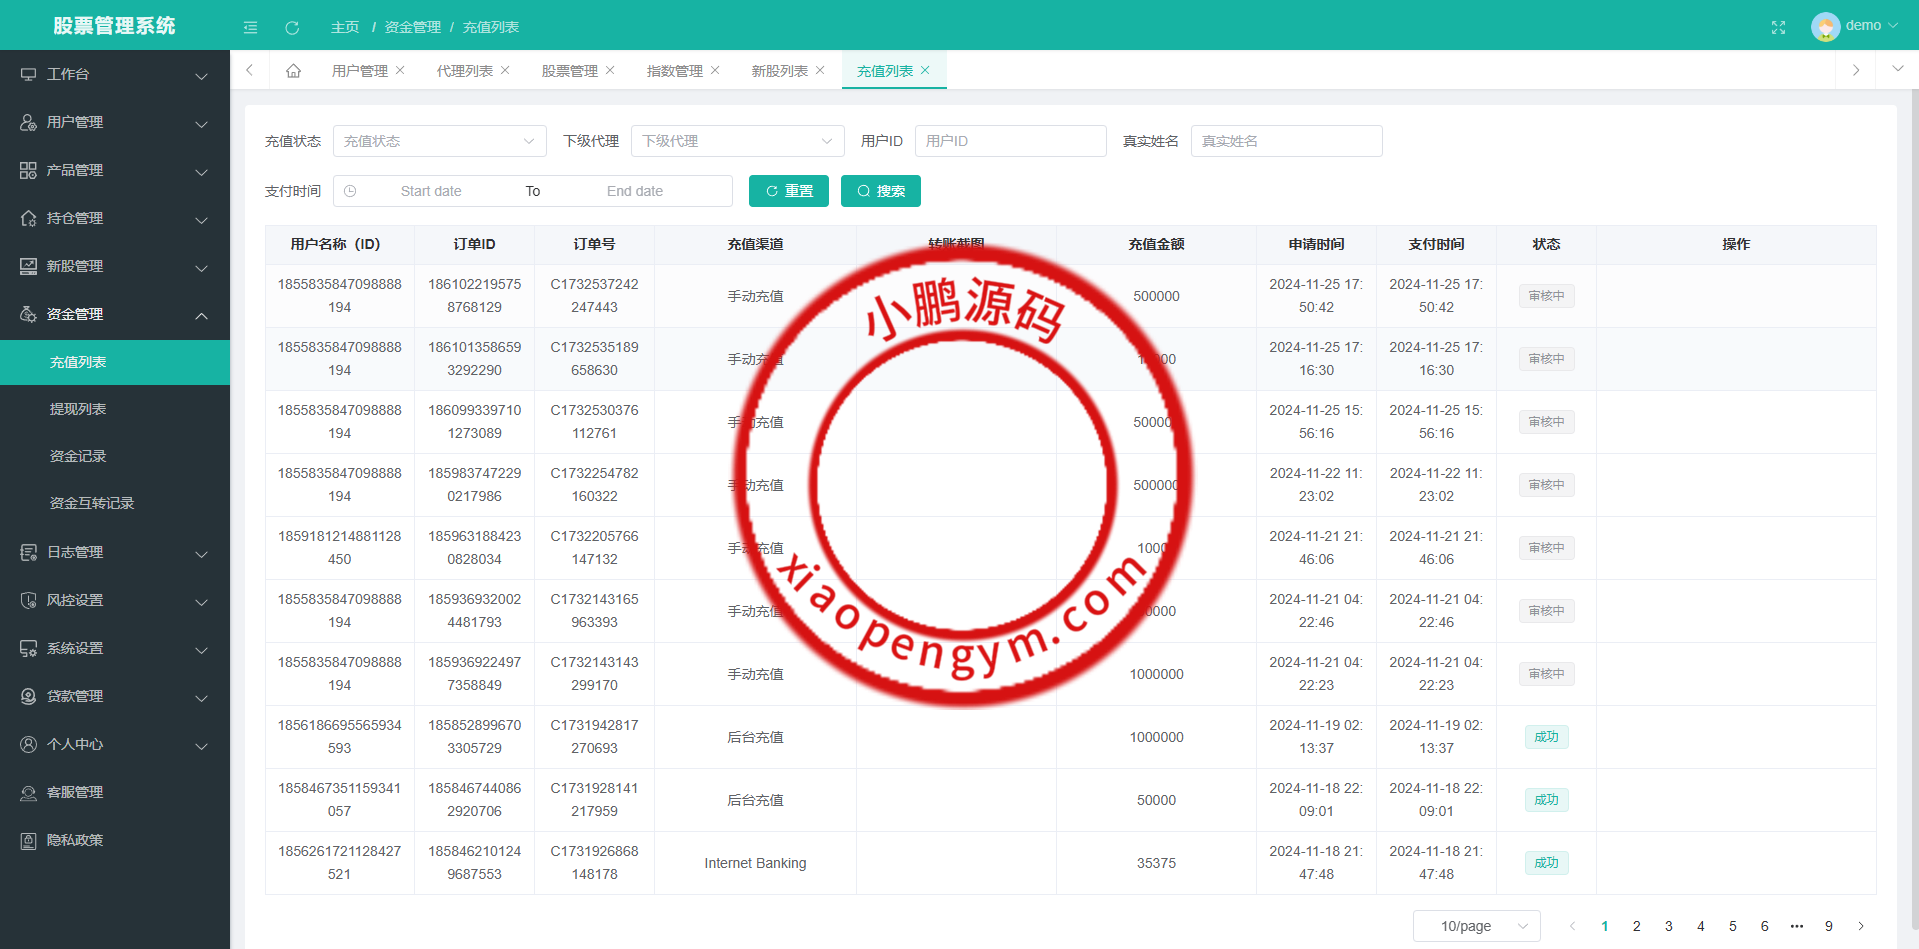
Task: Close the 用户管理 tab
Action: [x=400, y=70]
